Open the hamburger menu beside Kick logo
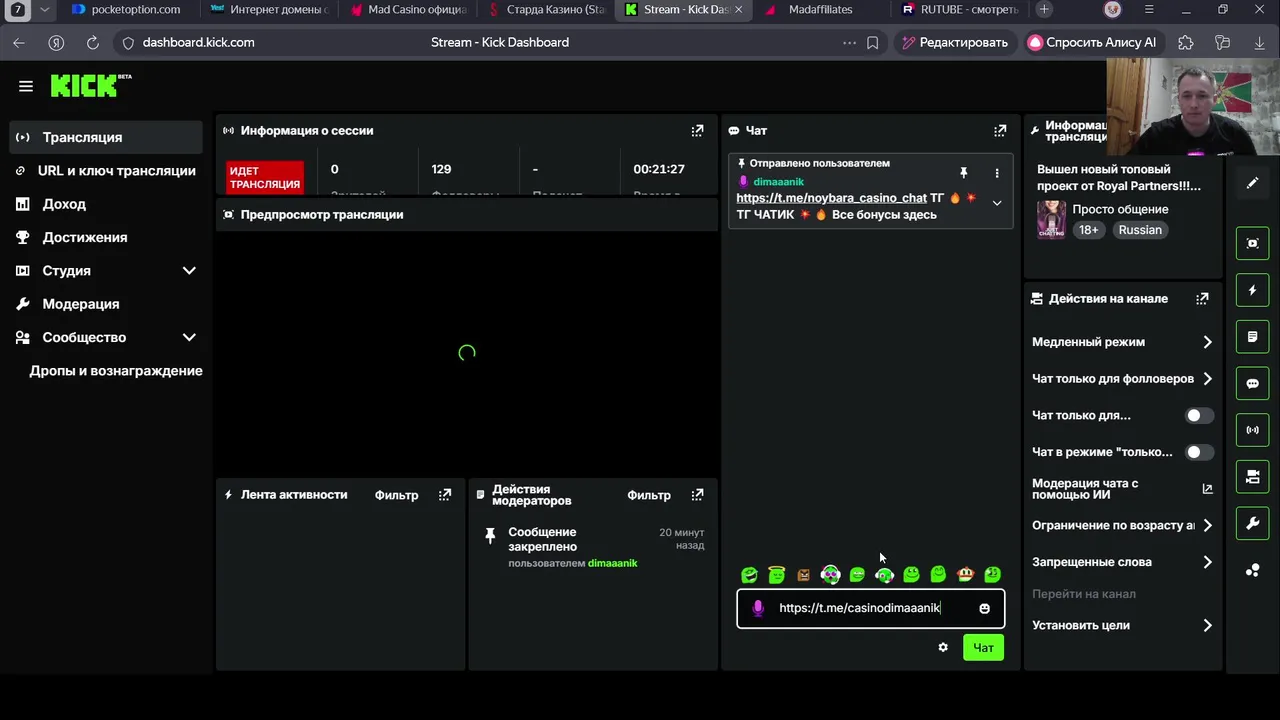Image resolution: width=1280 pixels, height=720 pixels. (x=26, y=86)
